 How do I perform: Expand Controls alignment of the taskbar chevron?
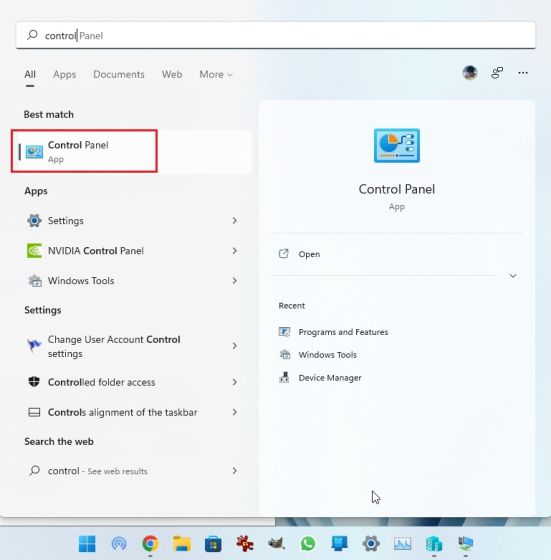[234, 412]
